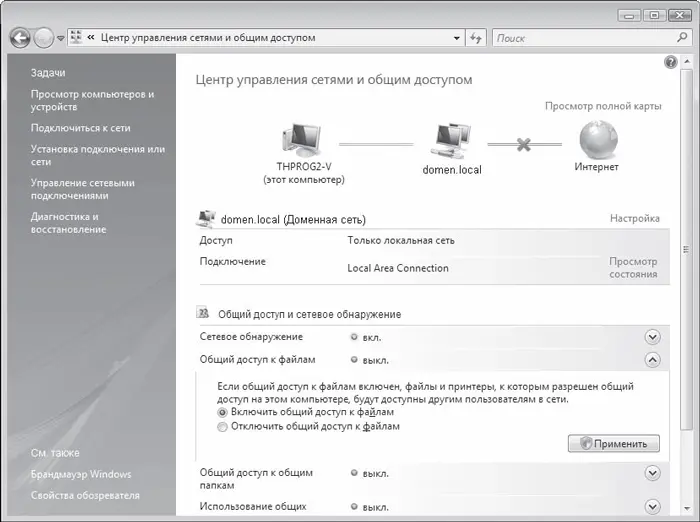Click the Forward navigation arrow button
This screenshot has height=522, width=700.
(x=44, y=38)
